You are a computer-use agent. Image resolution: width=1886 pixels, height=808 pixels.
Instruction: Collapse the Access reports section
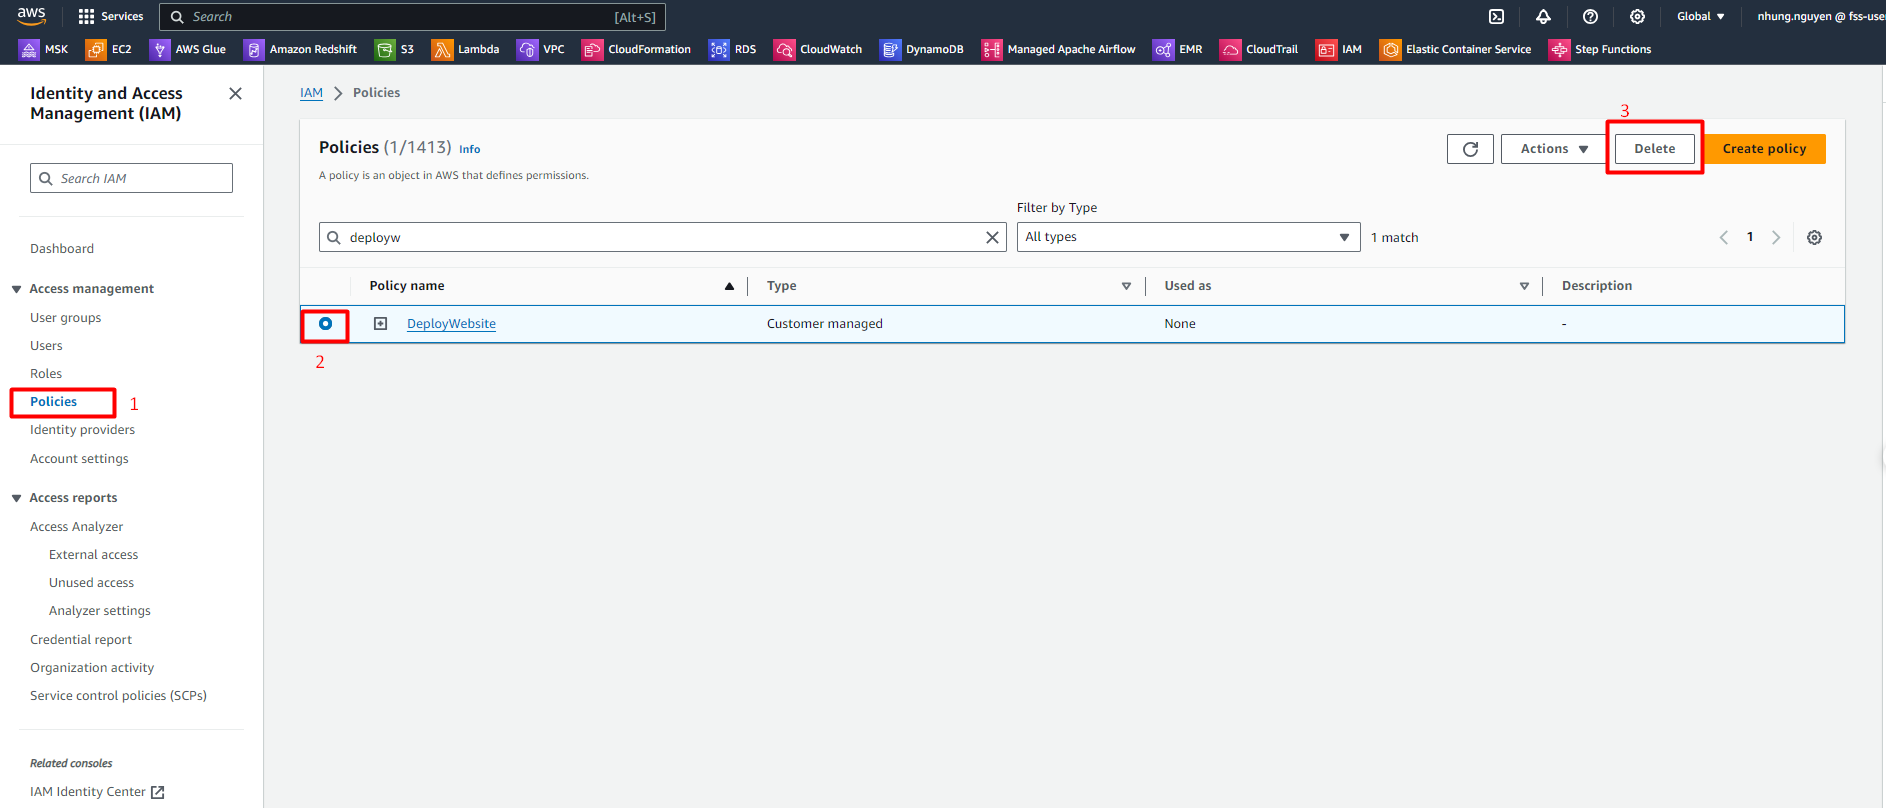click(16, 498)
